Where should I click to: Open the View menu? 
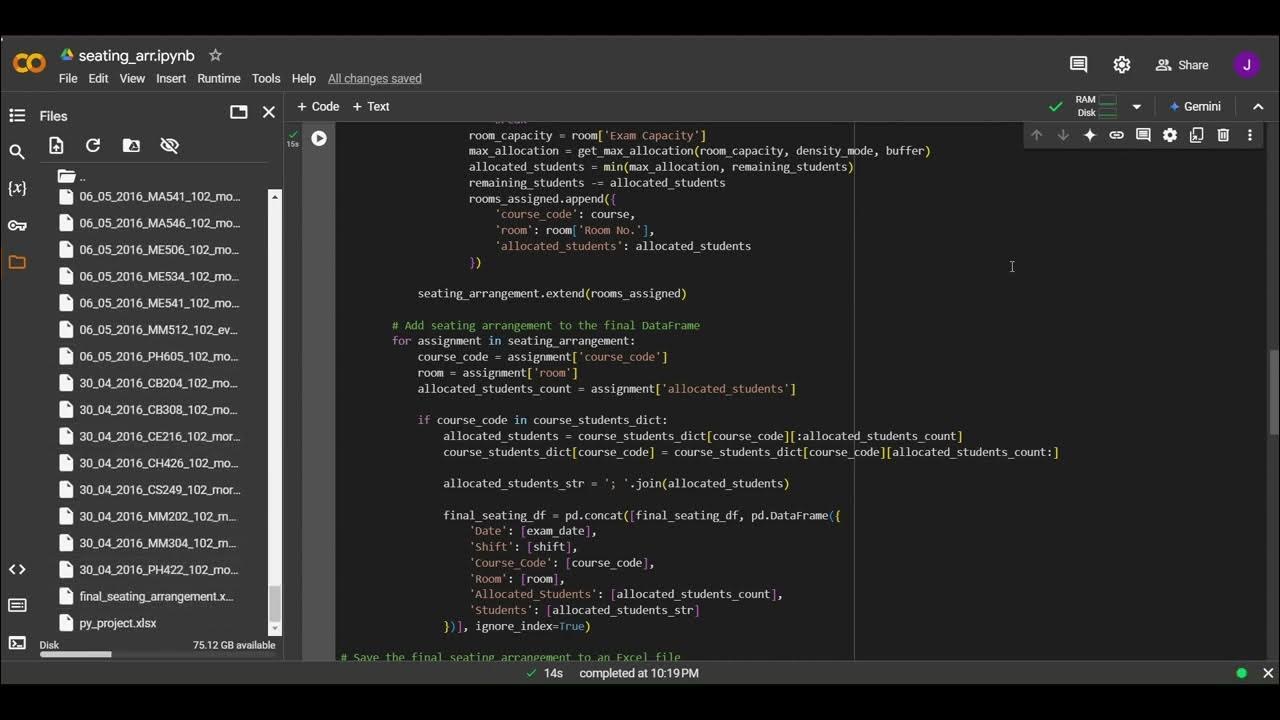pos(132,78)
